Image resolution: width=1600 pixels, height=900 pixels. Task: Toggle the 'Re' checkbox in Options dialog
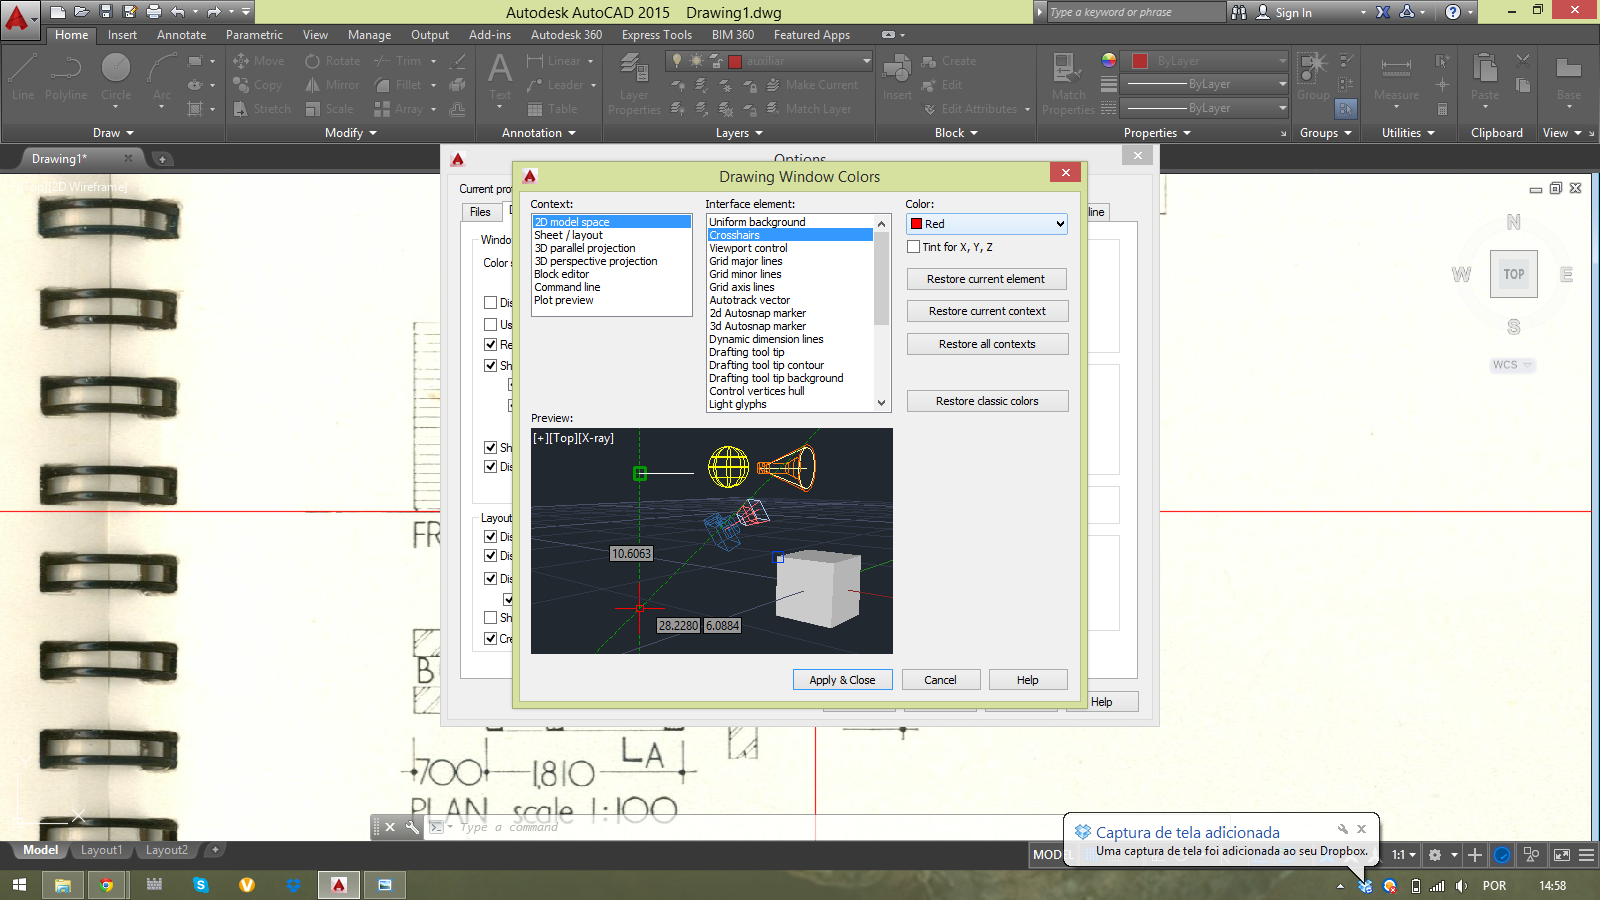point(490,344)
